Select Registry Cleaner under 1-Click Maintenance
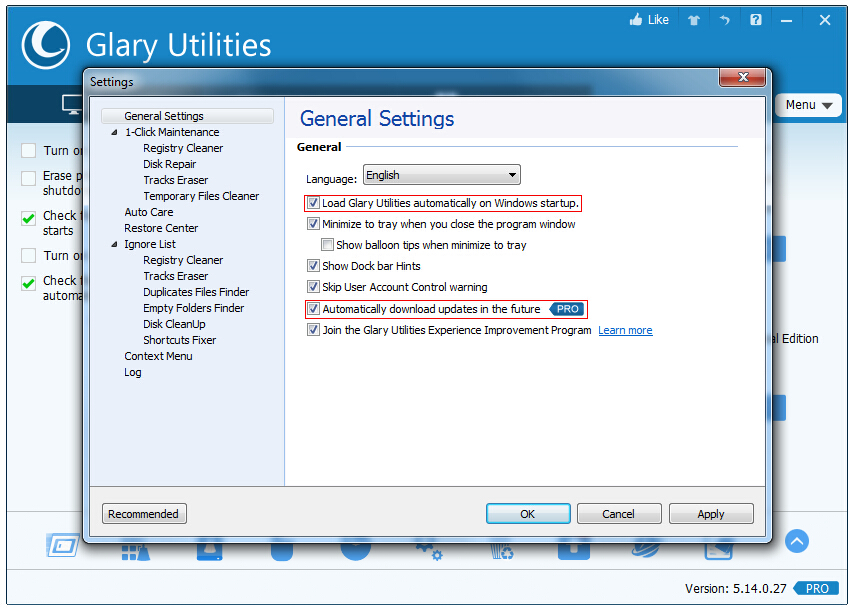The height and width of the screenshot is (611, 853). coord(183,148)
